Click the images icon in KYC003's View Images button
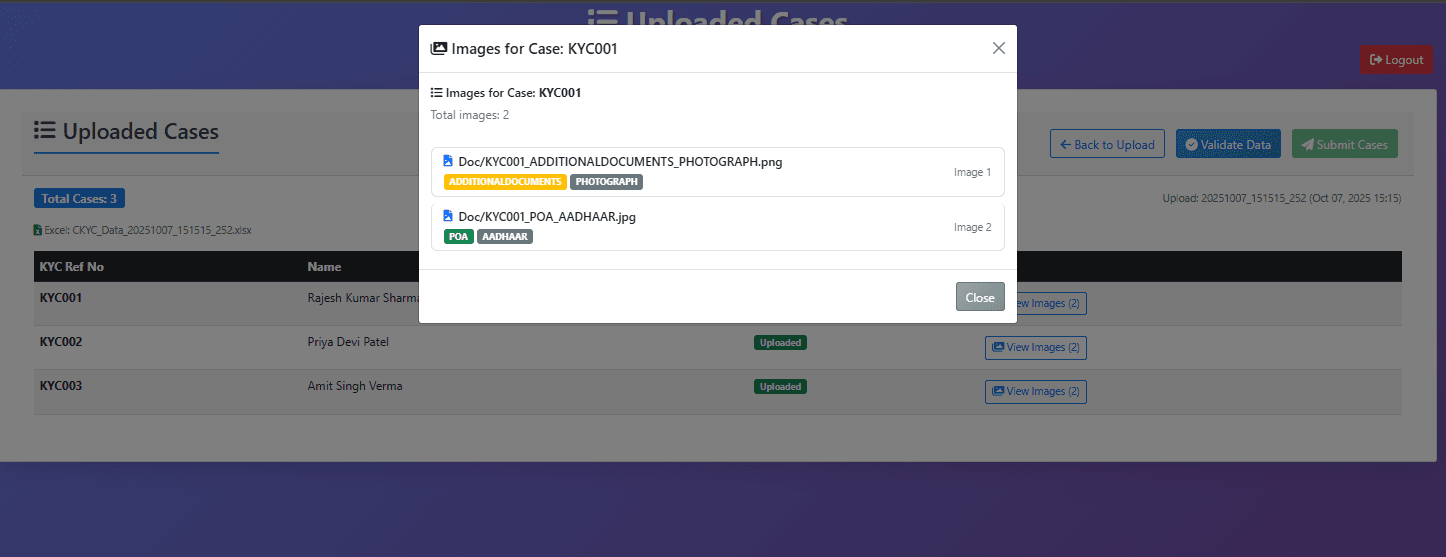This screenshot has height=557, width=1446. click(998, 392)
